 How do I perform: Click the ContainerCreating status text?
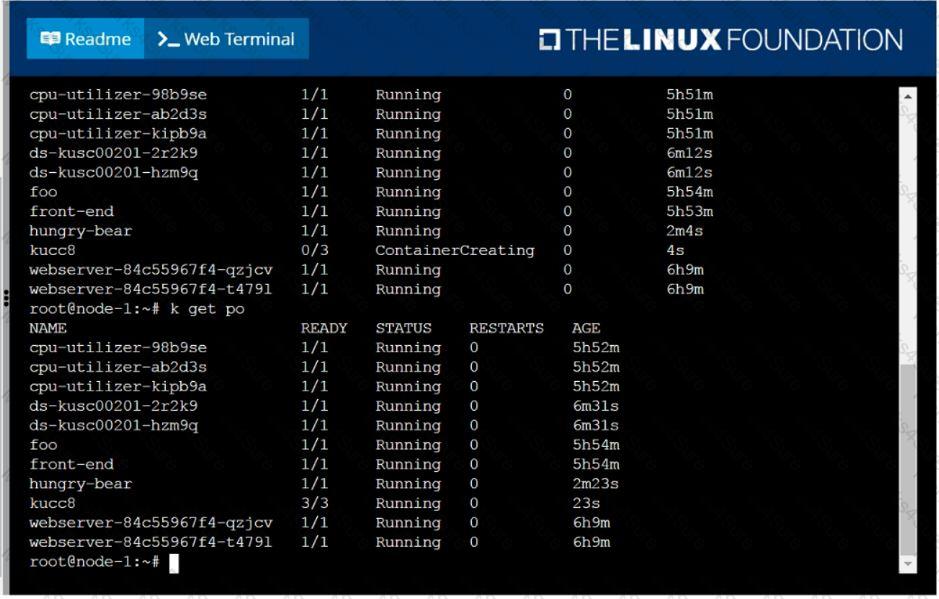(x=455, y=250)
